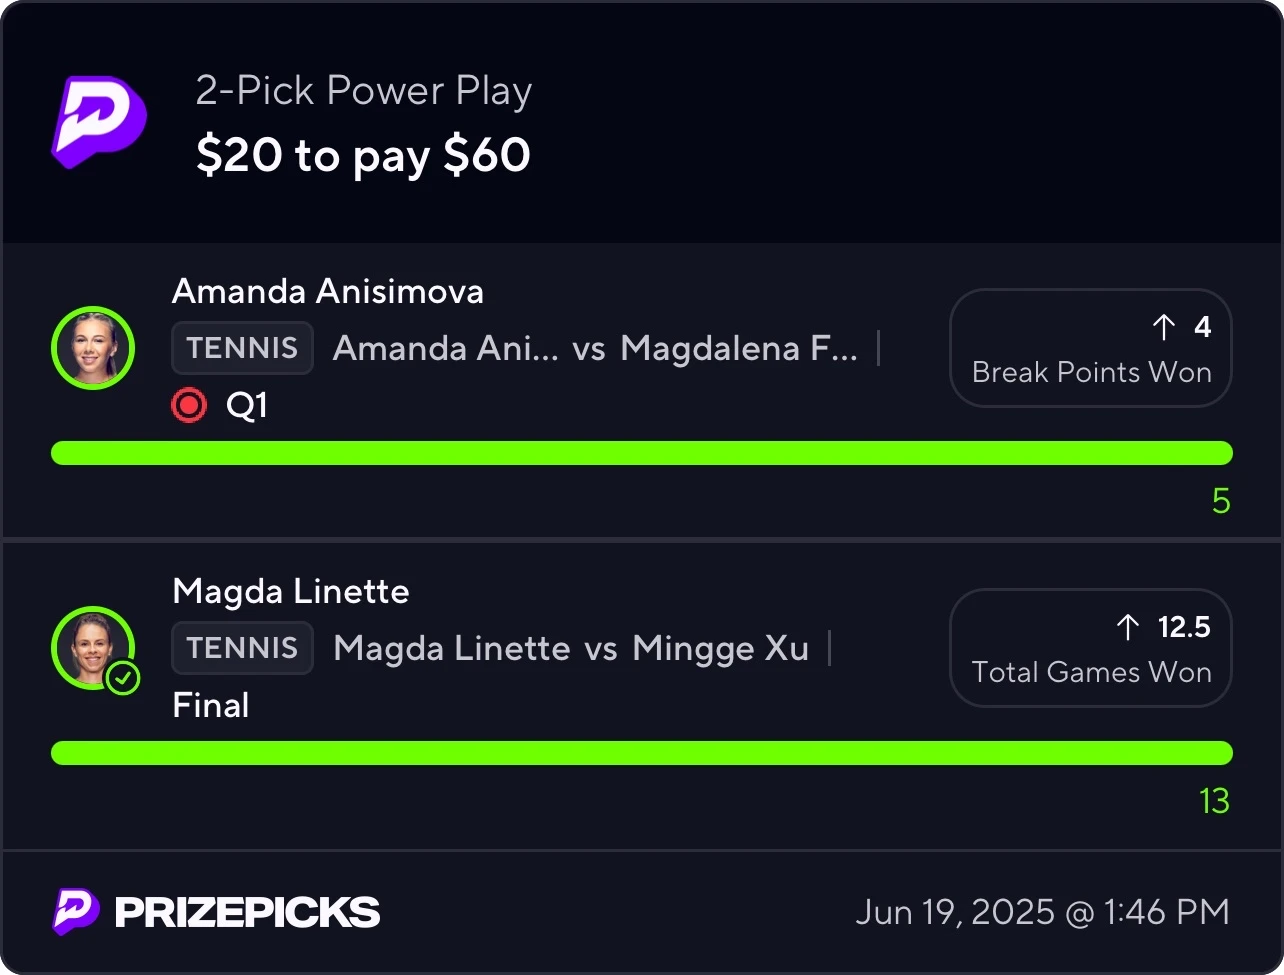The width and height of the screenshot is (1284, 975).
Task: Select the TENNIS tag on Linette's pick
Action: 243,648
